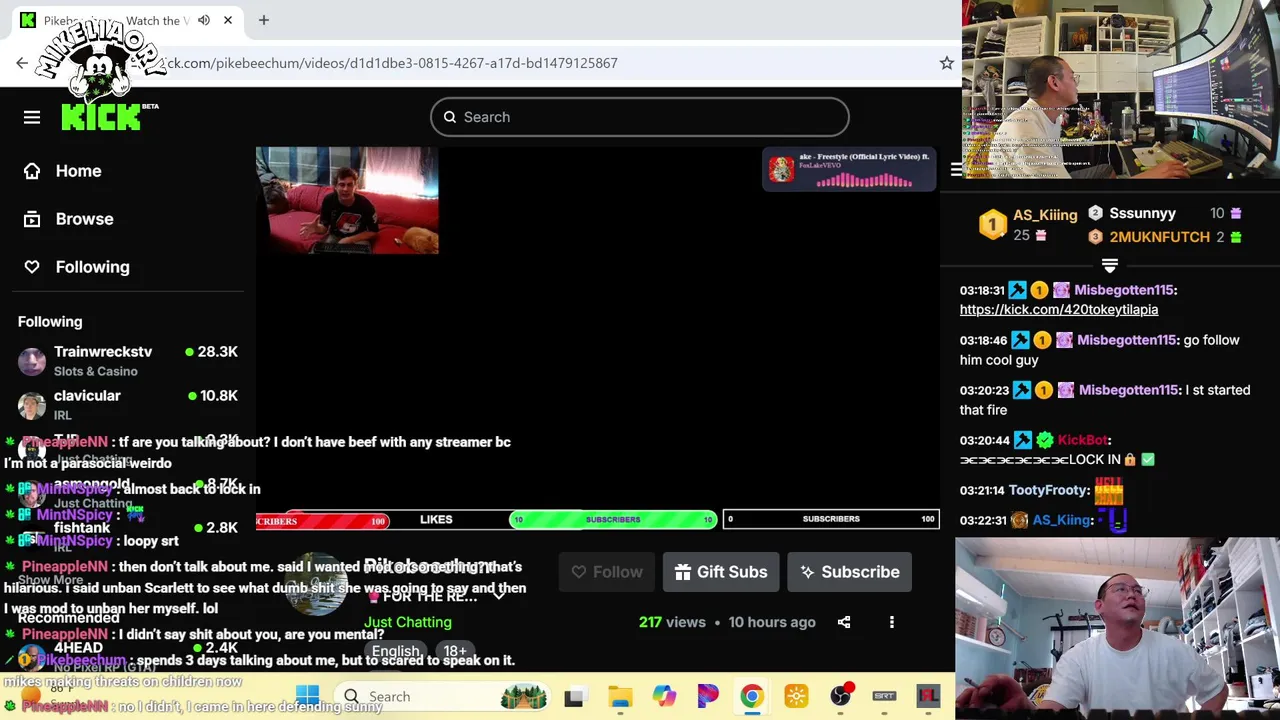Open OBS Studio from the taskbar

coord(840,696)
